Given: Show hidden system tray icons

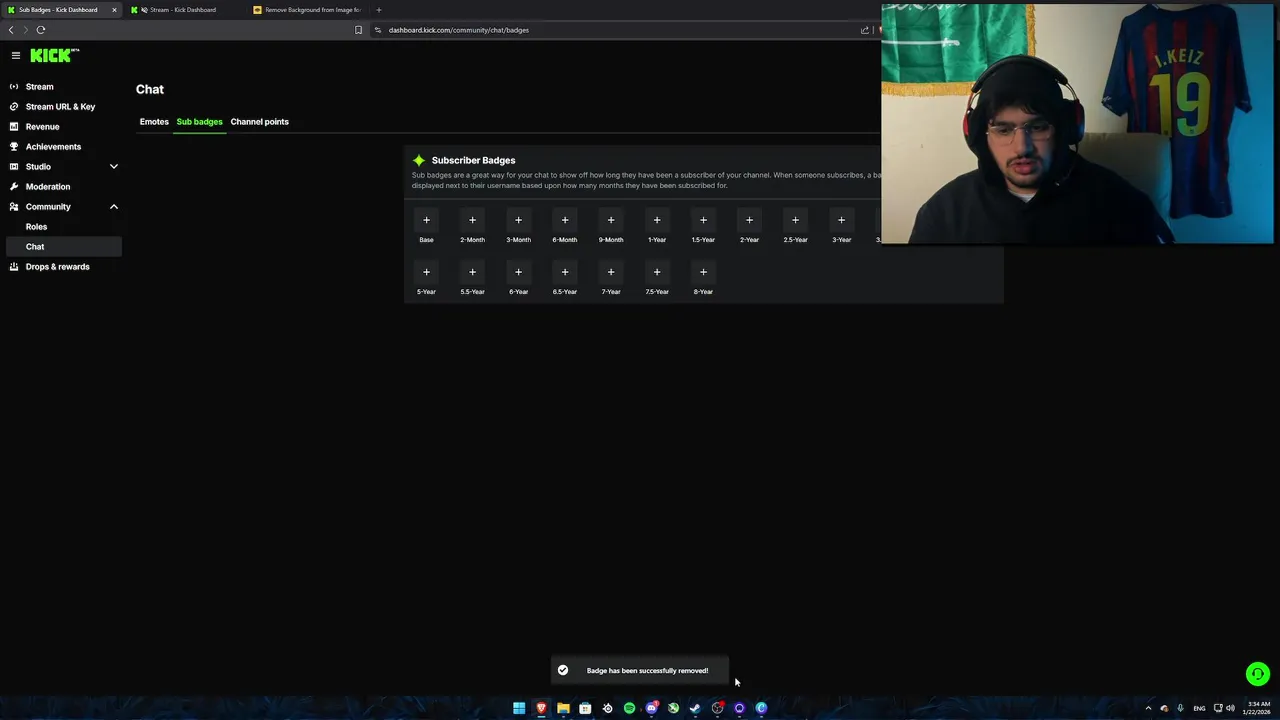Looking at the screenshot, I should coord(1148,708).
